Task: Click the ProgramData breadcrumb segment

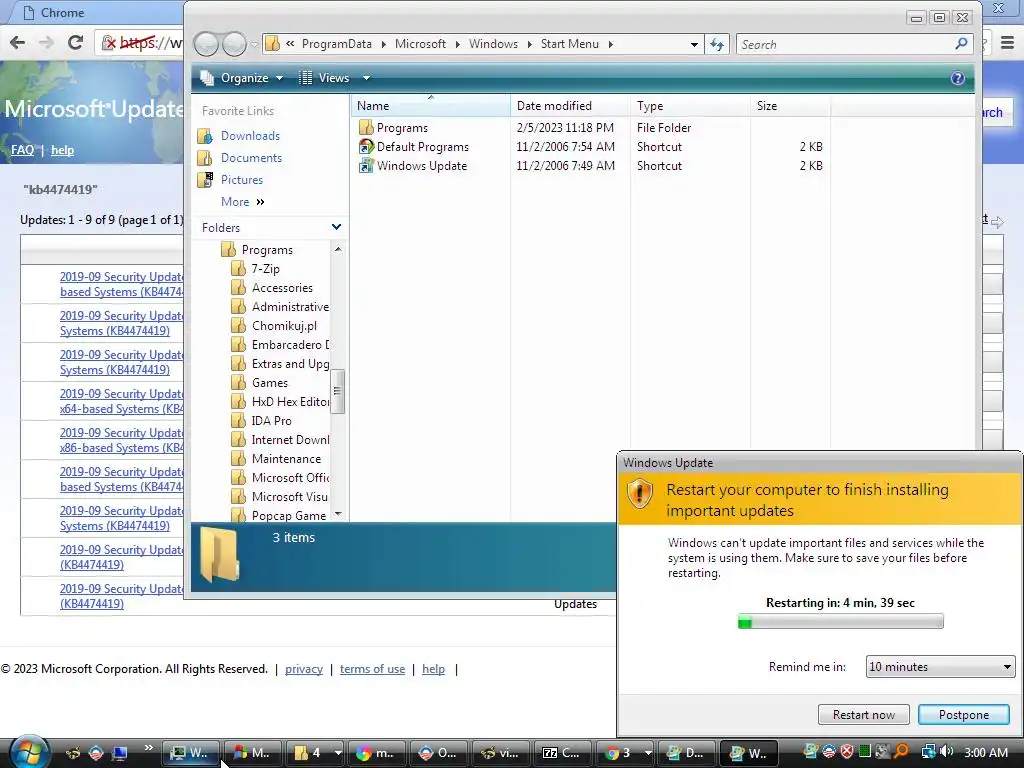Action: point(336,44)
